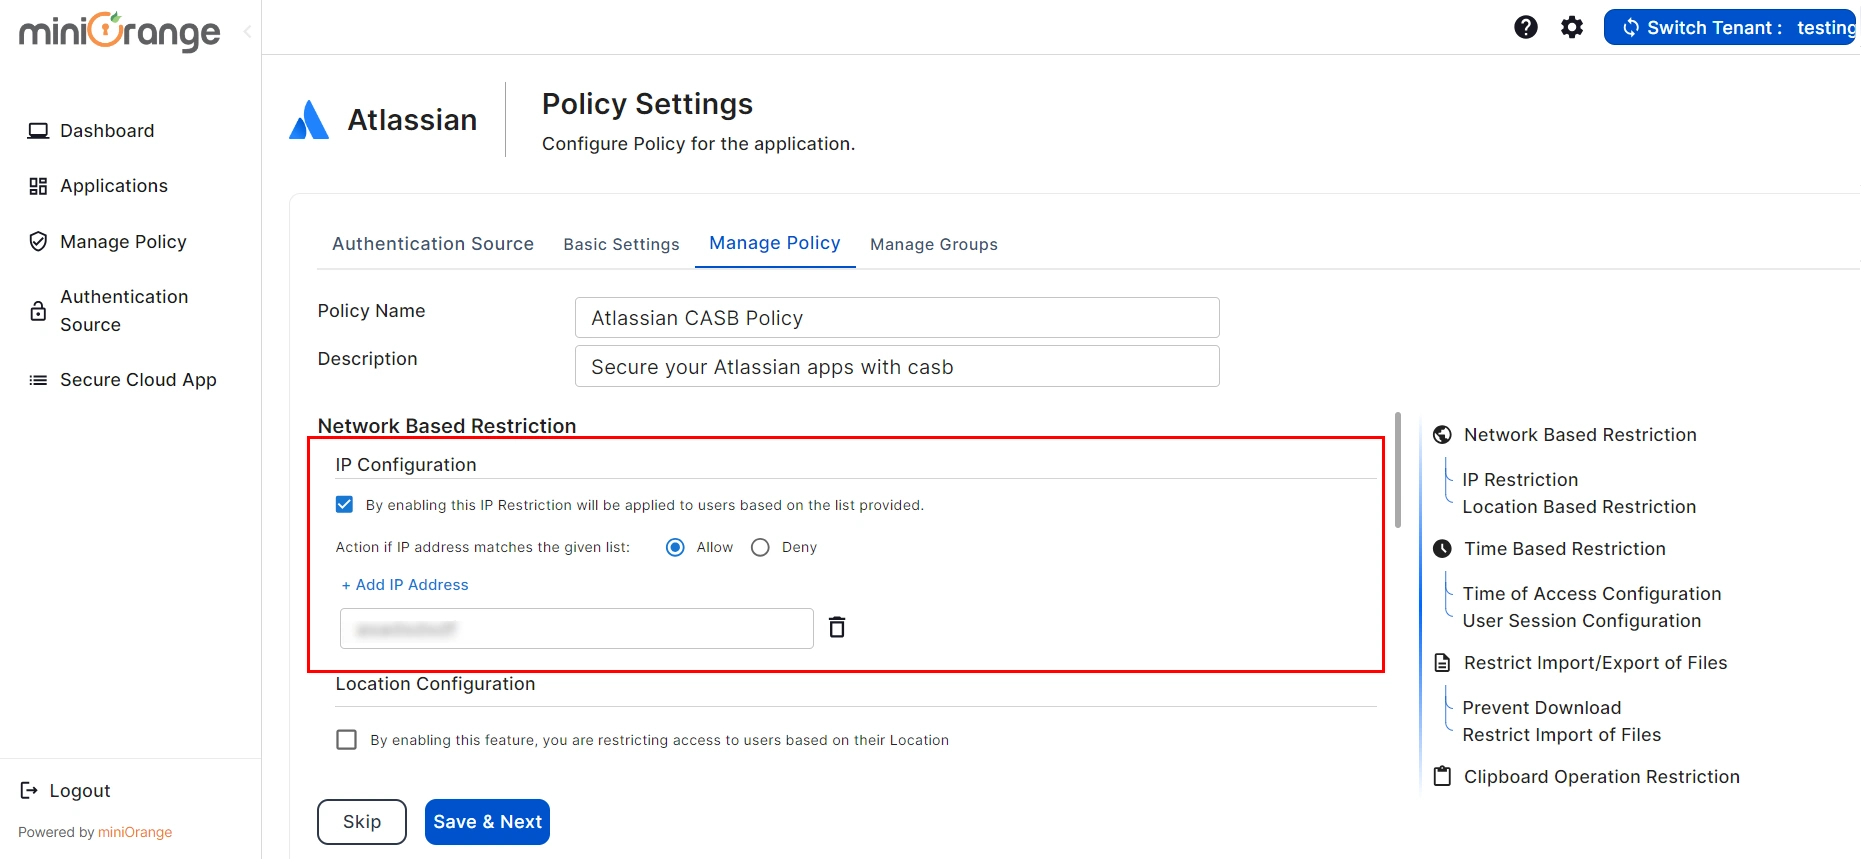Click the Clipboard Operation clipboard icon
The image size is (1861, 859).
1442,776
